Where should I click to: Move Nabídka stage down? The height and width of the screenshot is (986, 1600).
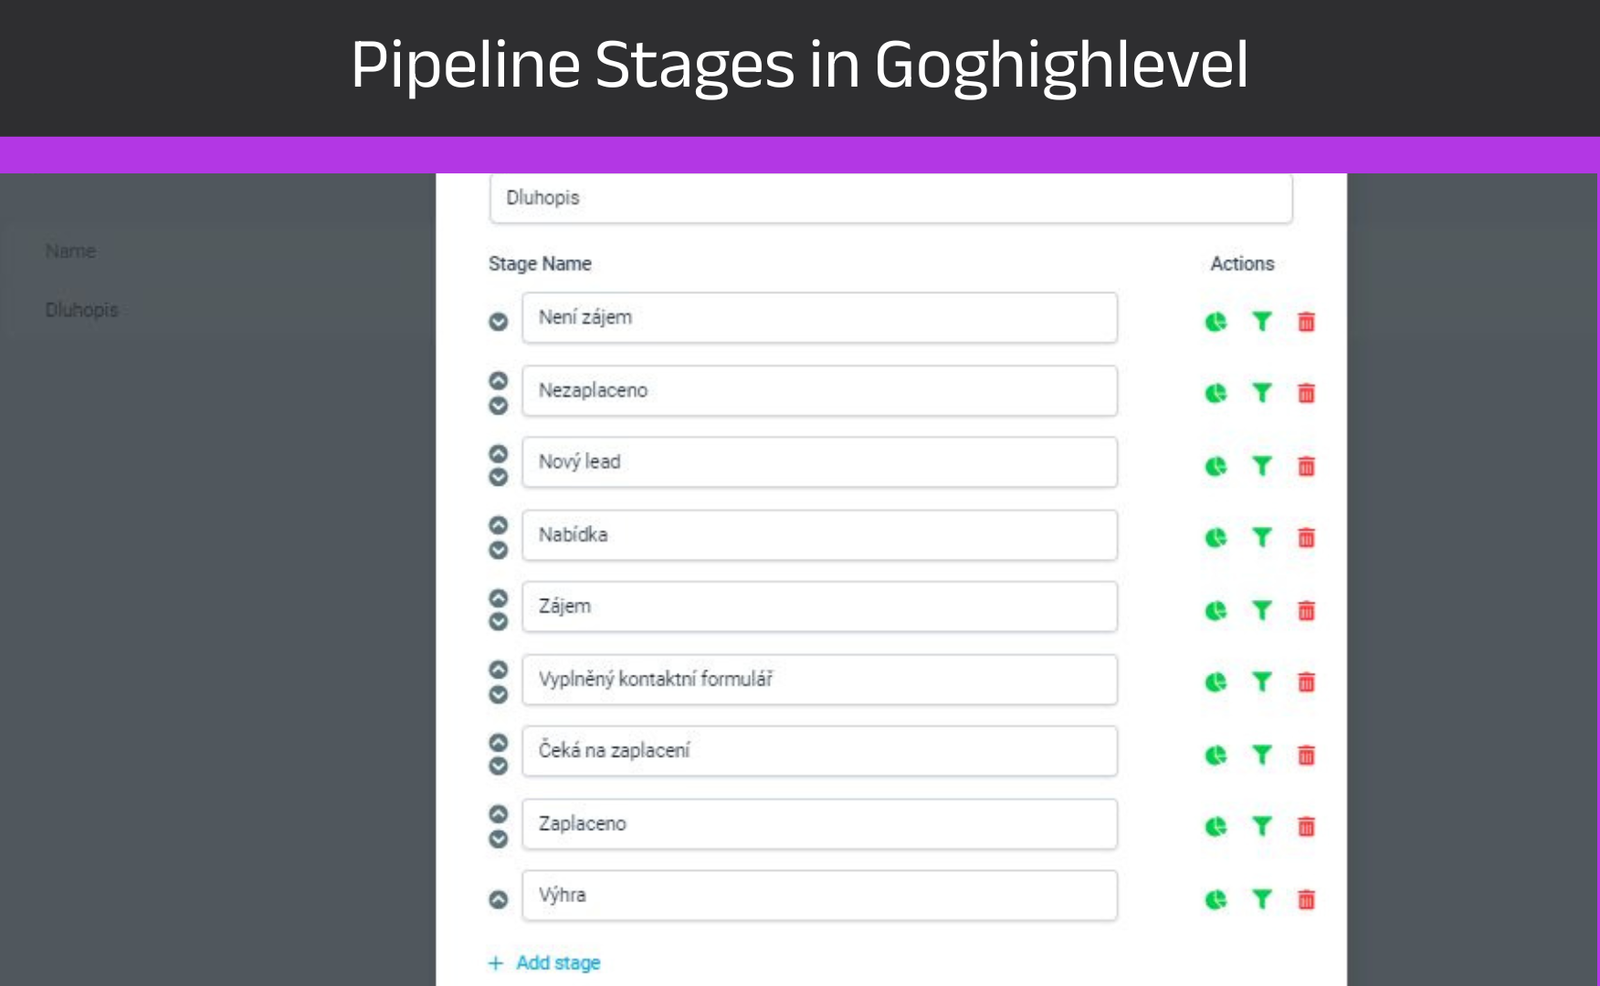(x=498, y=550)
